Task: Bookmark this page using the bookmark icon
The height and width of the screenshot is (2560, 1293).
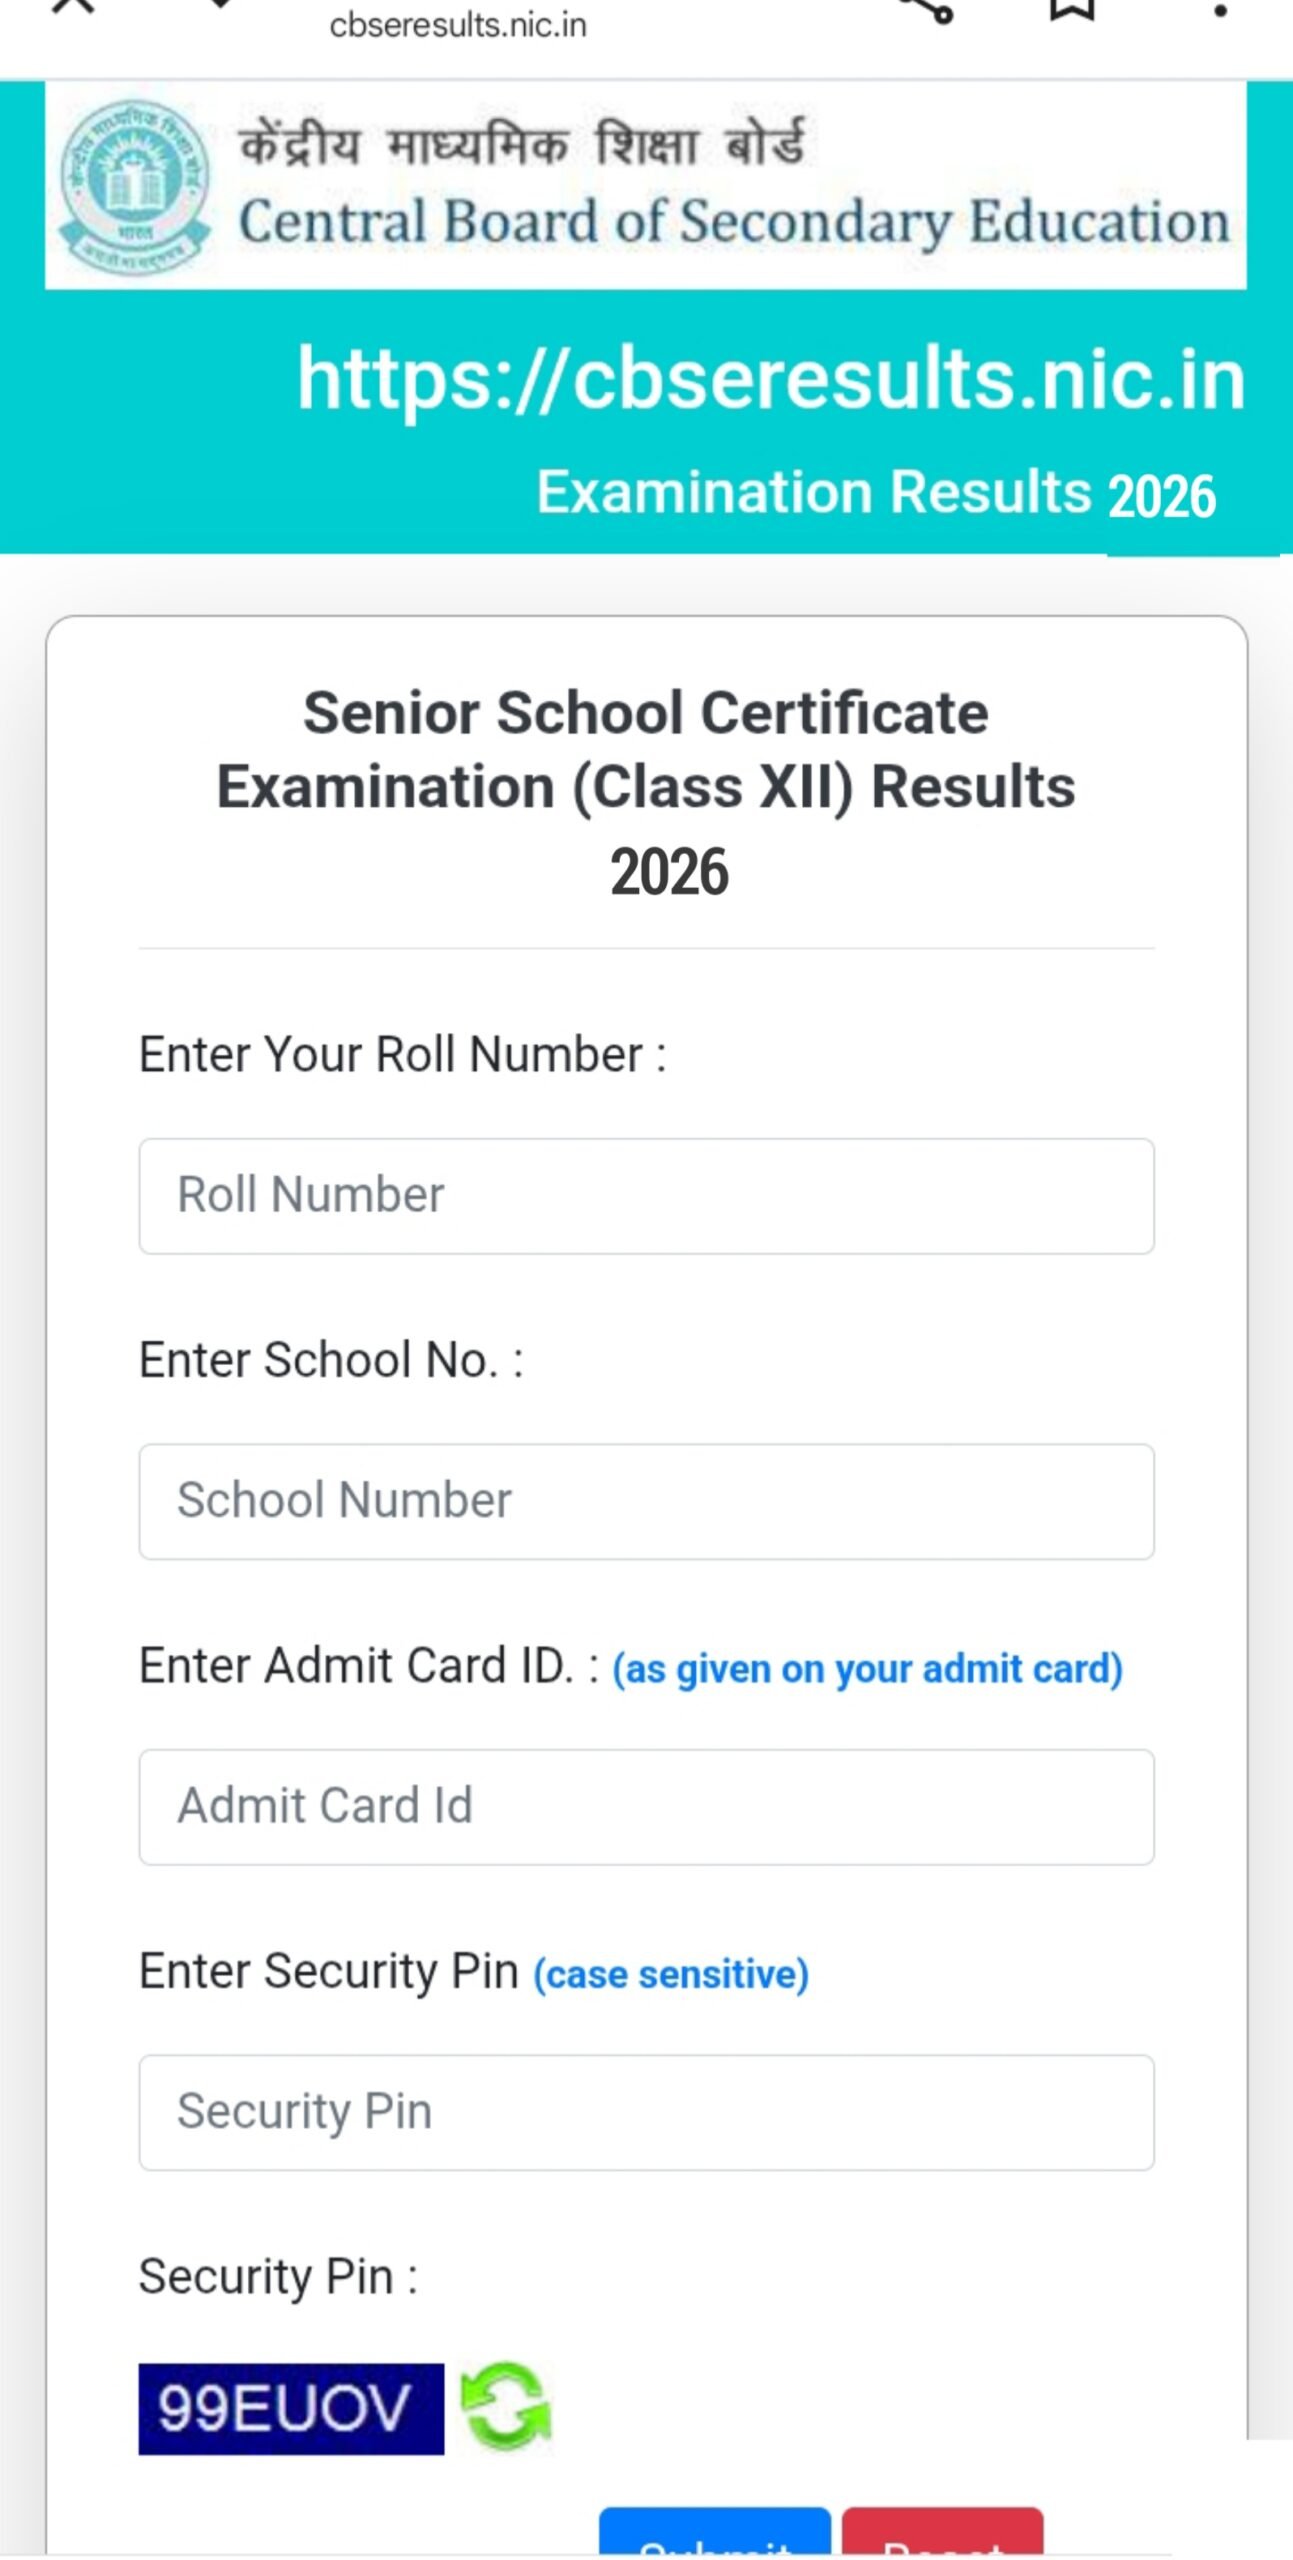Action: pos(1072,10)
